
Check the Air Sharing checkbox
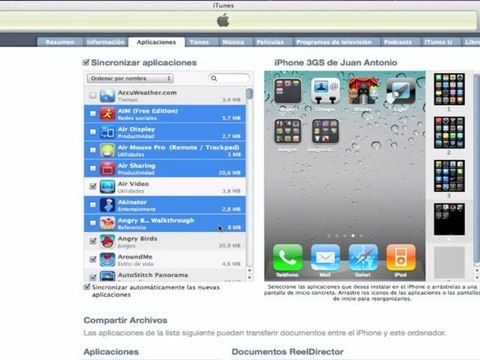coord(93,169)
